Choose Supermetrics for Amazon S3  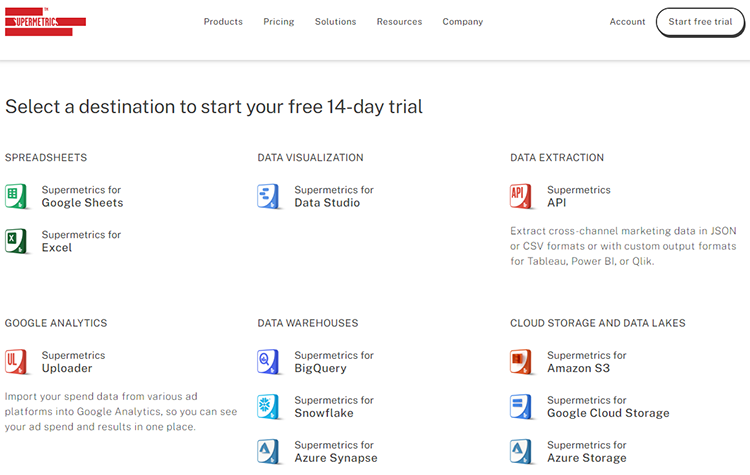click(x=587, y=362)
